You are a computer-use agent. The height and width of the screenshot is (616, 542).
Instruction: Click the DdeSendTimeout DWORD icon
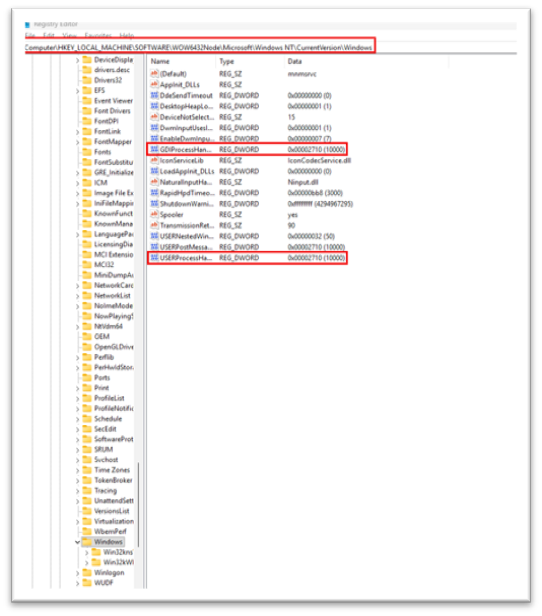pyautogui.click(x=154, y=95)
